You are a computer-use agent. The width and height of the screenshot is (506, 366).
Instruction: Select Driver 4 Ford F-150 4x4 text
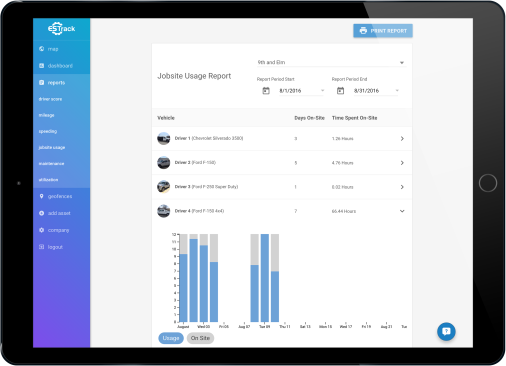pos(199,211)
